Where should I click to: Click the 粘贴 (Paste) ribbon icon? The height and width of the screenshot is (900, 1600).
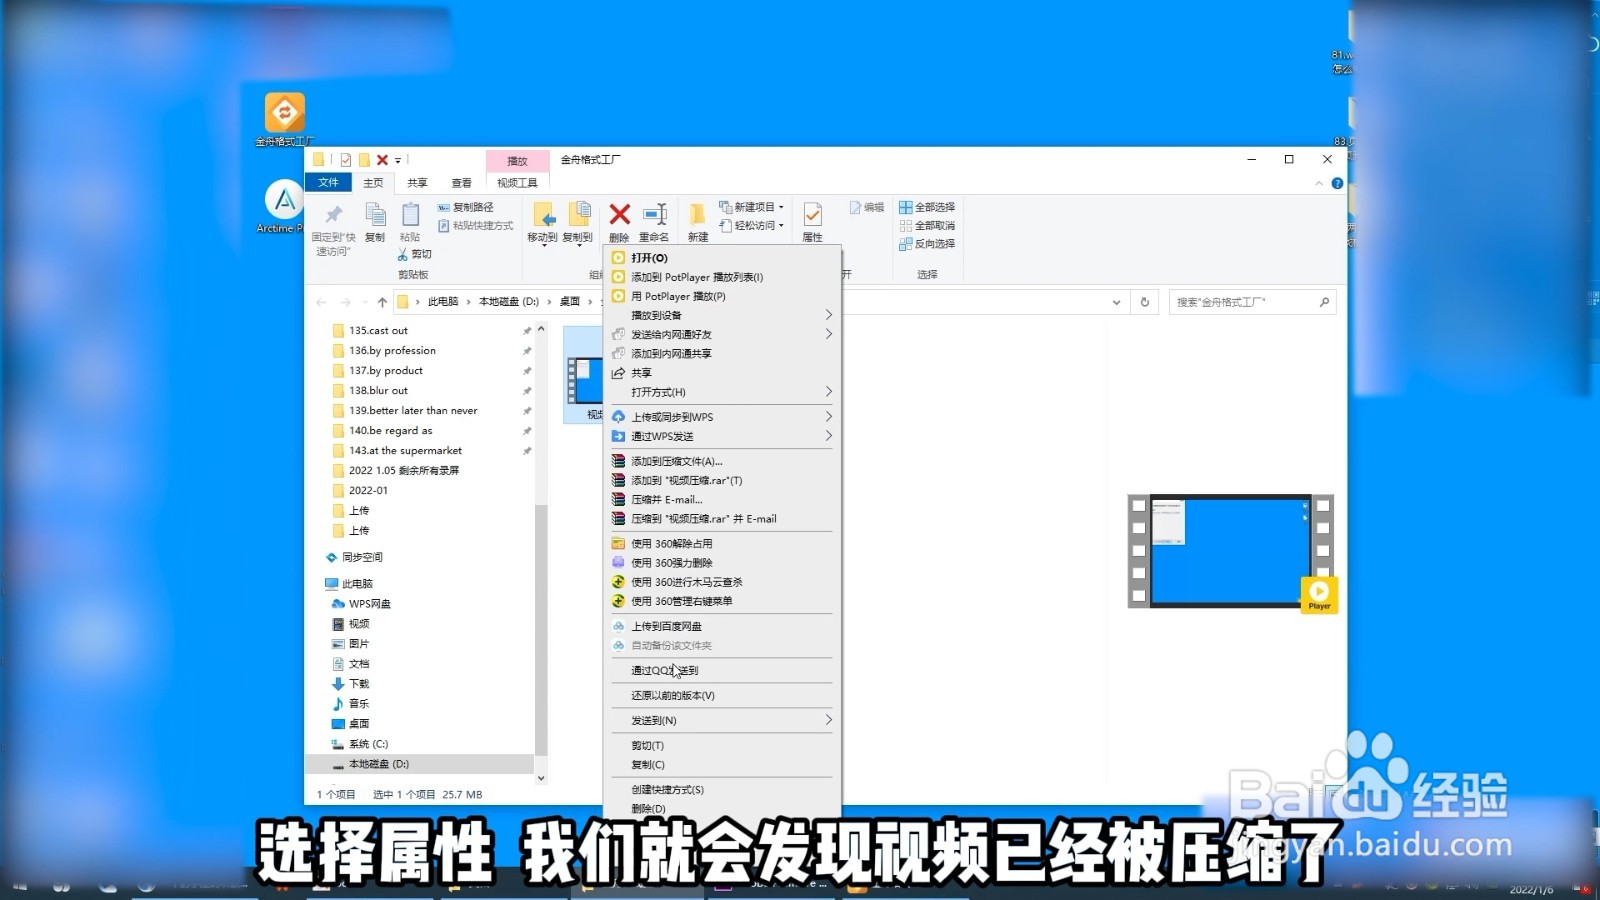410,222
